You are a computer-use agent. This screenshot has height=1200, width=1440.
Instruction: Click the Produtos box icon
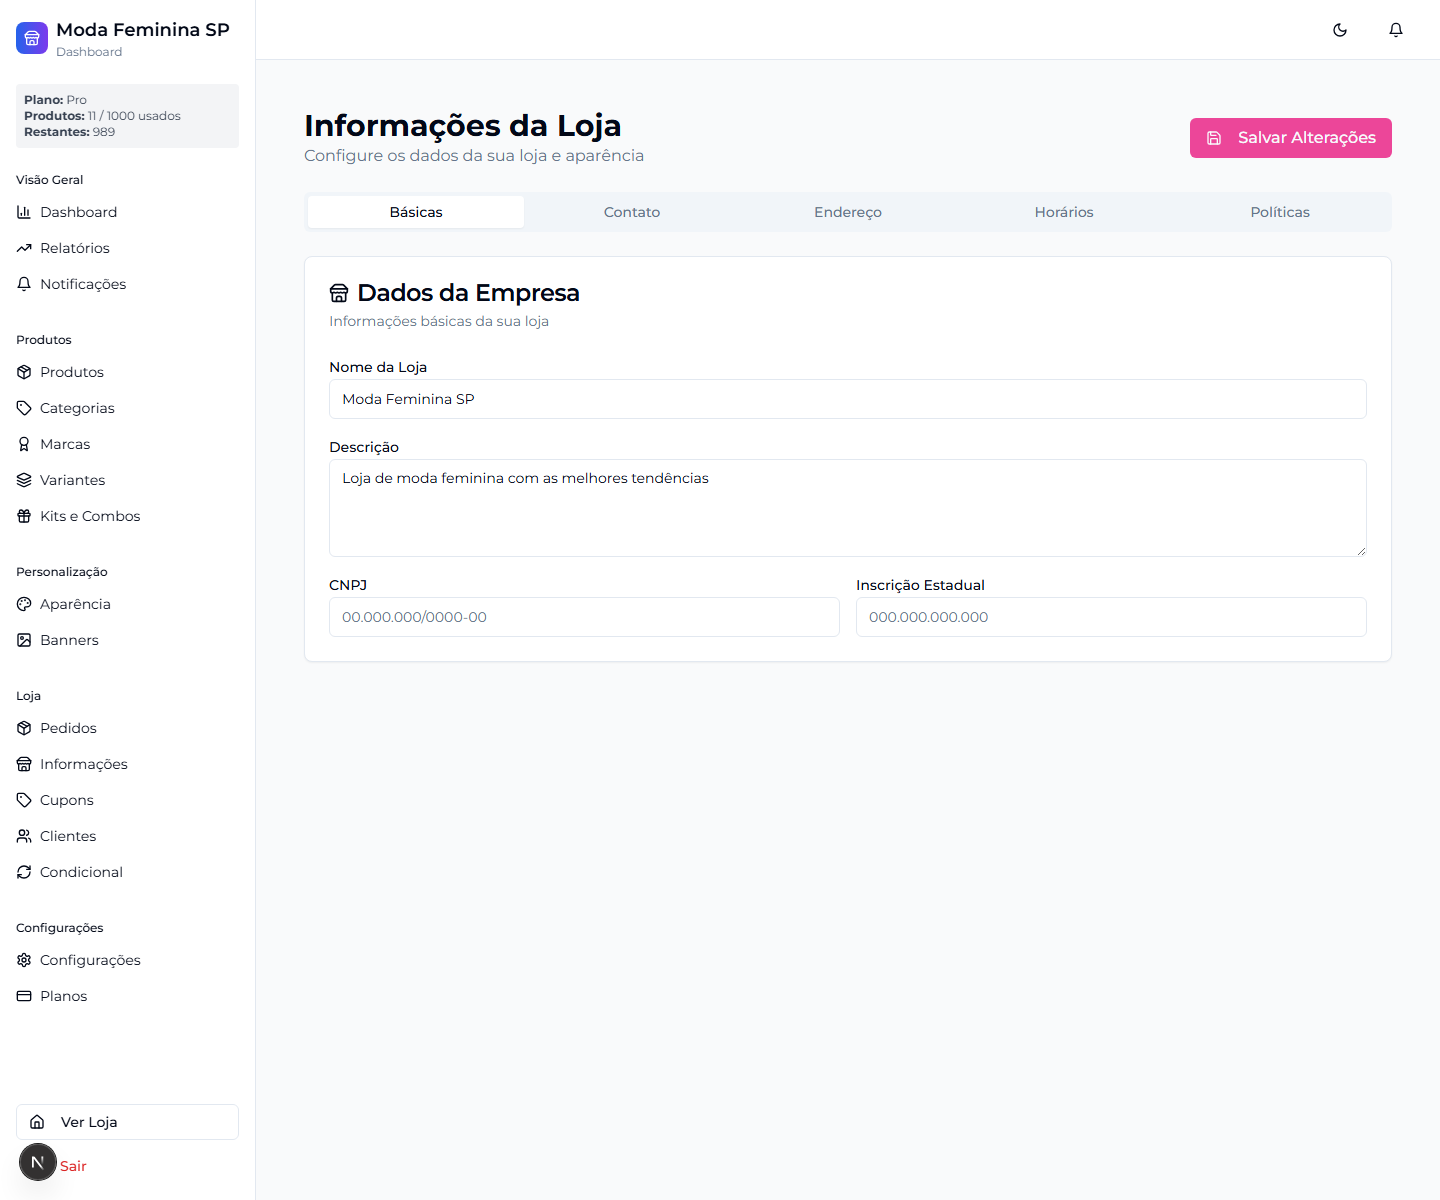(x=24, y=372)
